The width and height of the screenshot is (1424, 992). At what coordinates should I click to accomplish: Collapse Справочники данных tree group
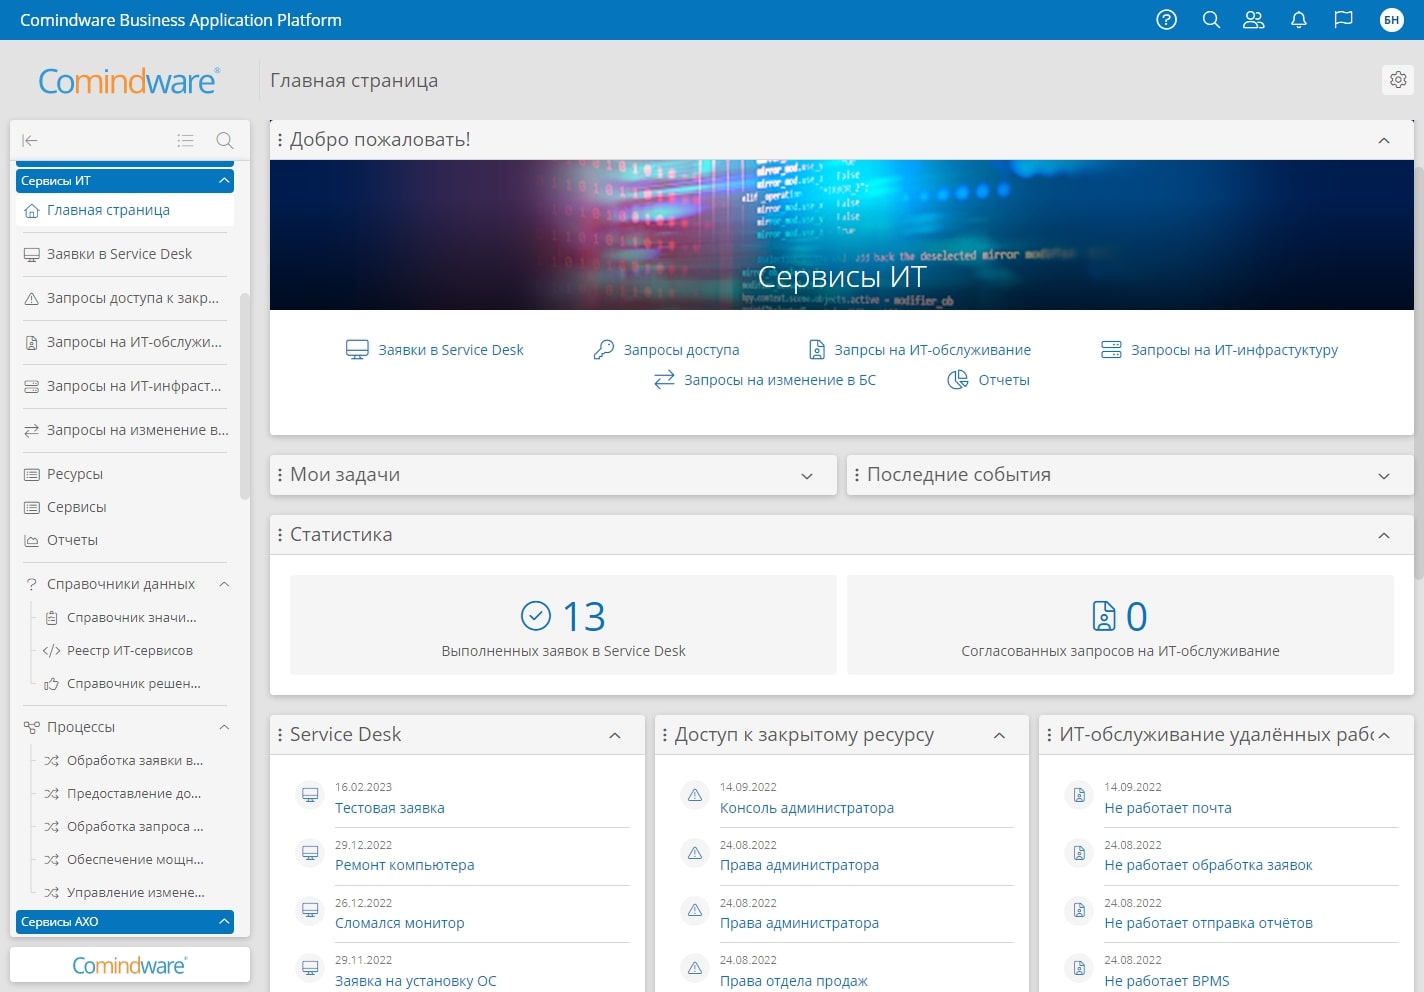click(x=224, y=584)
